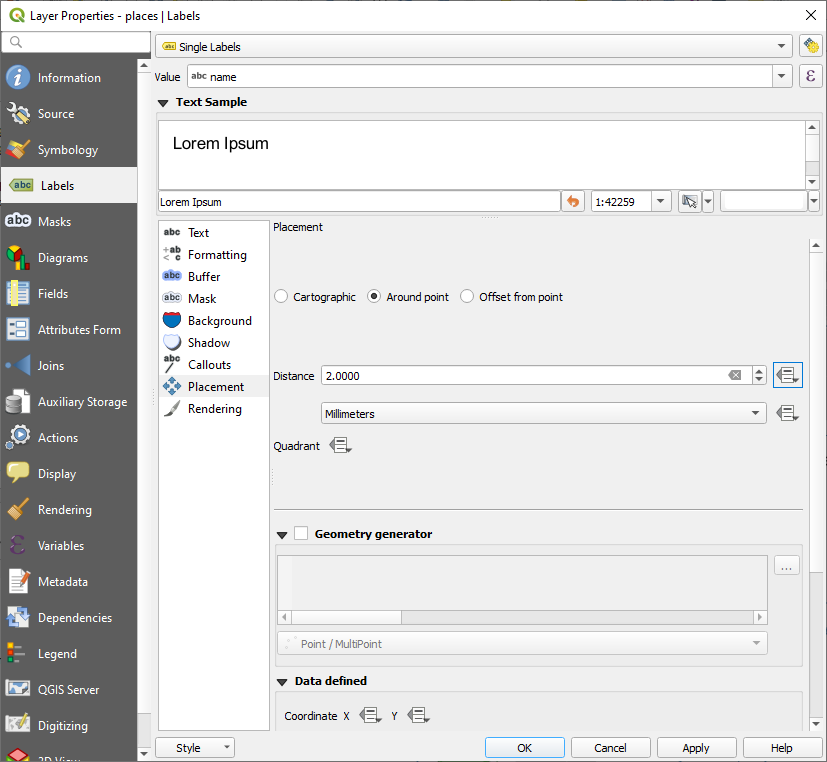Screen dimensions: 827x762
Task: Apply the label changes
Action: [x=696, y=747]
